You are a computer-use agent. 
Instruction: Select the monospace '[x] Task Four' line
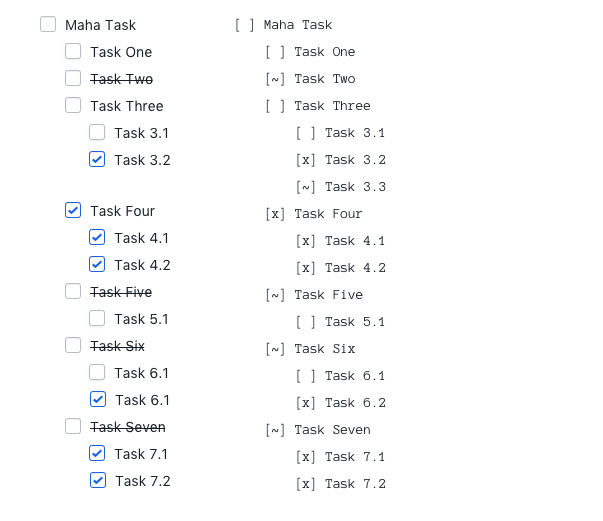coord(314,214)
